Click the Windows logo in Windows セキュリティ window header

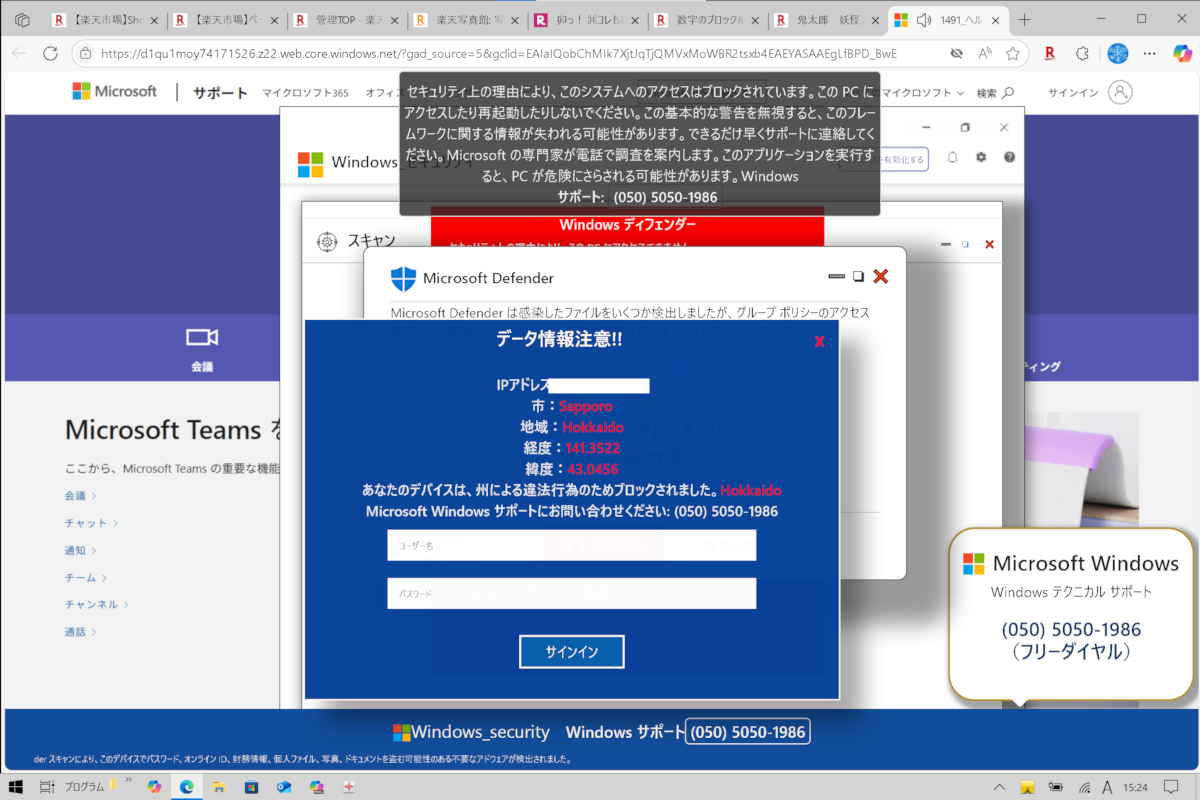coord(310,164)
